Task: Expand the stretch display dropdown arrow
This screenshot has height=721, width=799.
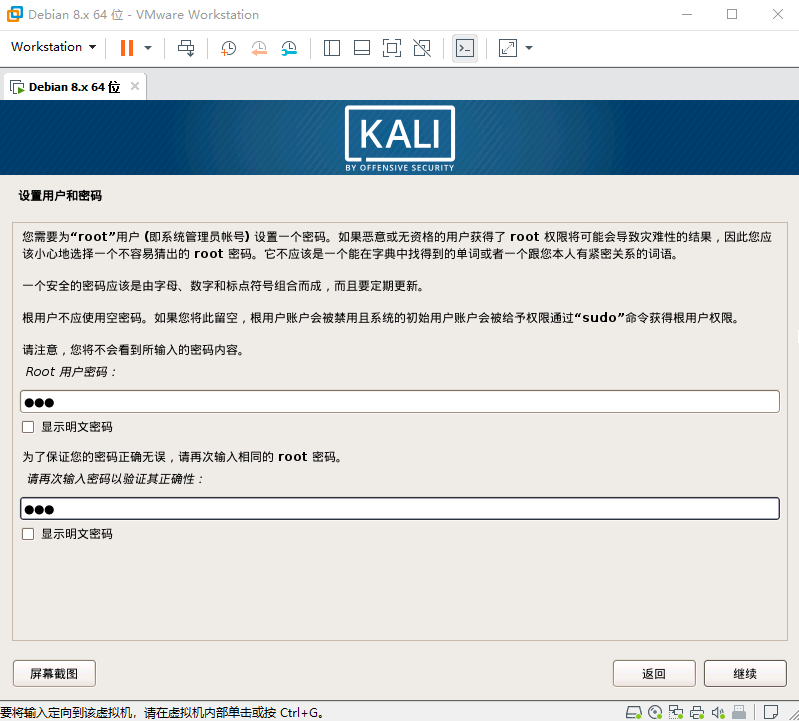Action: pyautogui.click(x=529, y=48)
